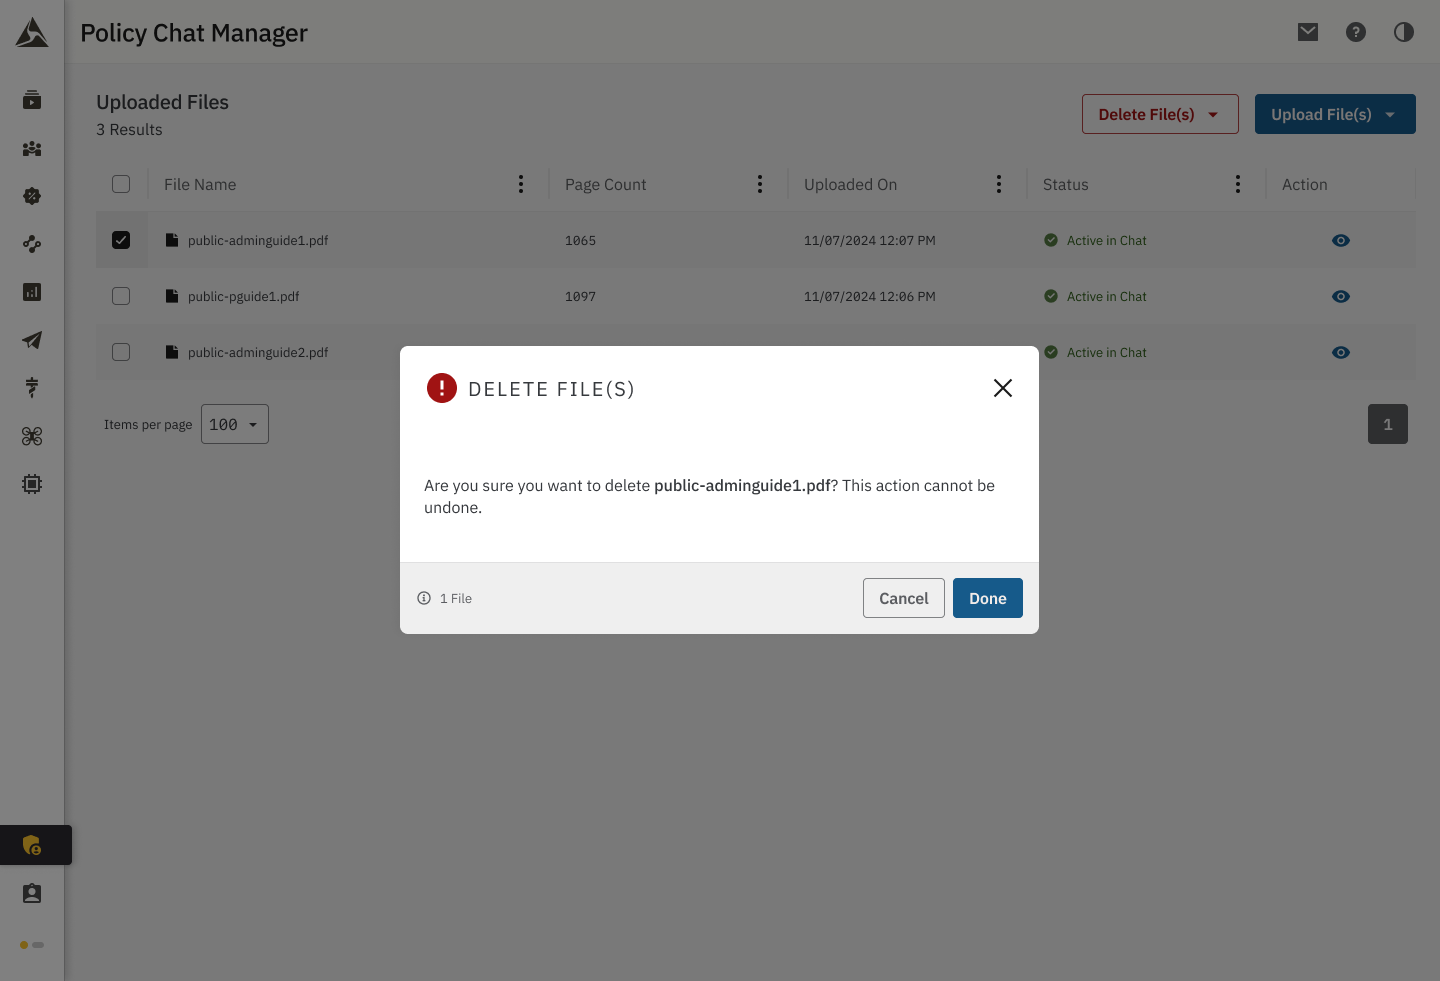Select the bar chart sidebar icon

coord(32,292)
